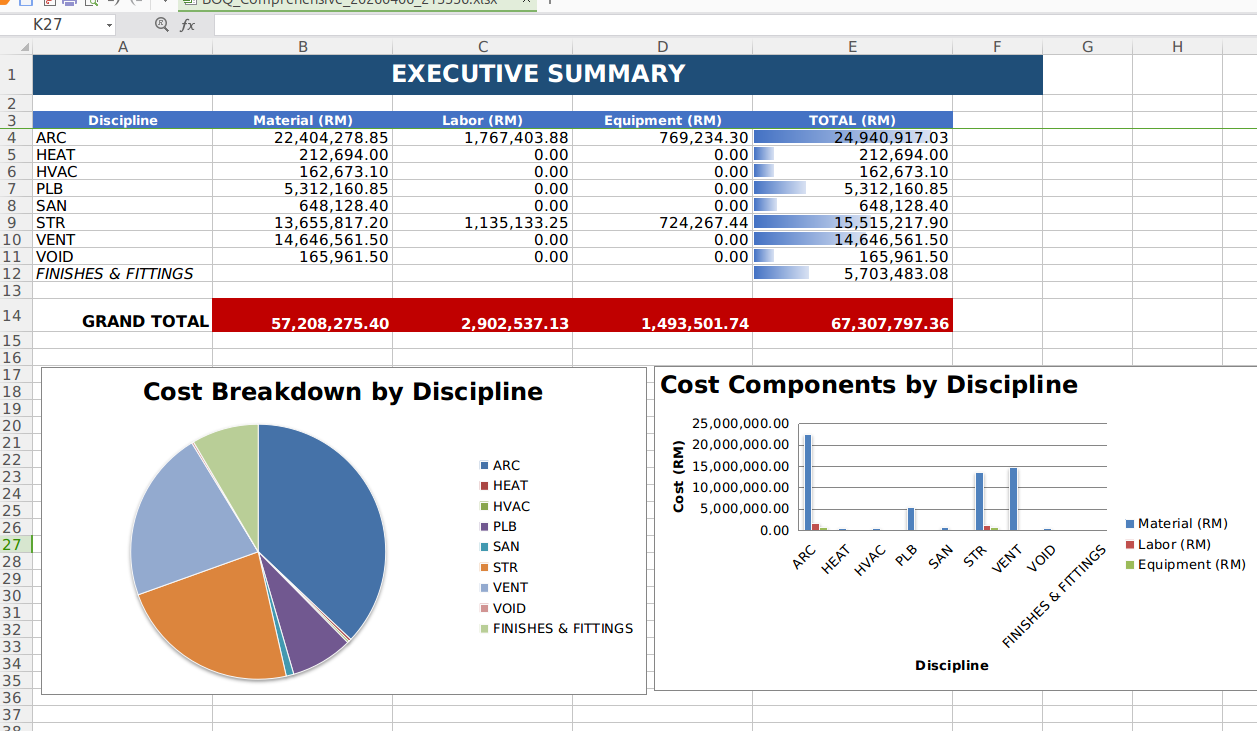This screenshot has height=731, width=1257.
Task: Close the BOQ_Comprehensive file tab
Action: pos(521,3)
